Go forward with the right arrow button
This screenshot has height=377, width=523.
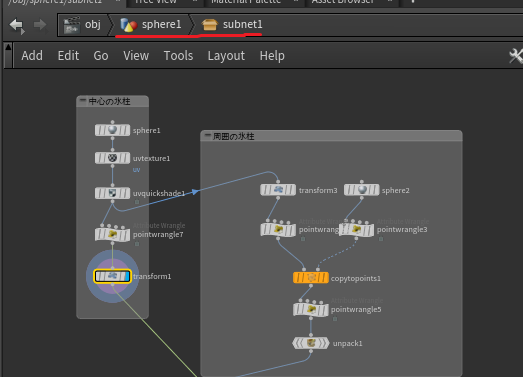(x=40, y=24)
